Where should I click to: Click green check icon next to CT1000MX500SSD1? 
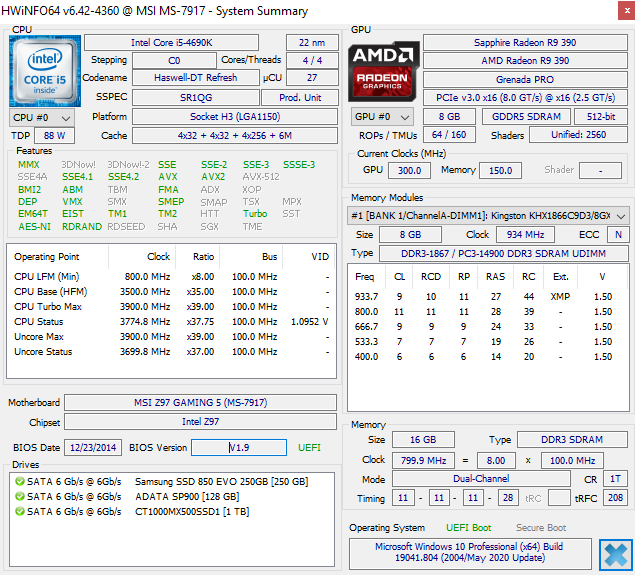19,511
